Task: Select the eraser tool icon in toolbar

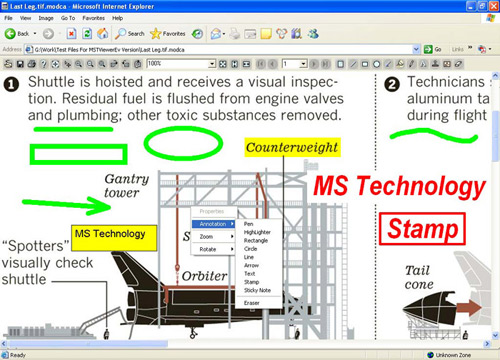Action: point(459,64)
